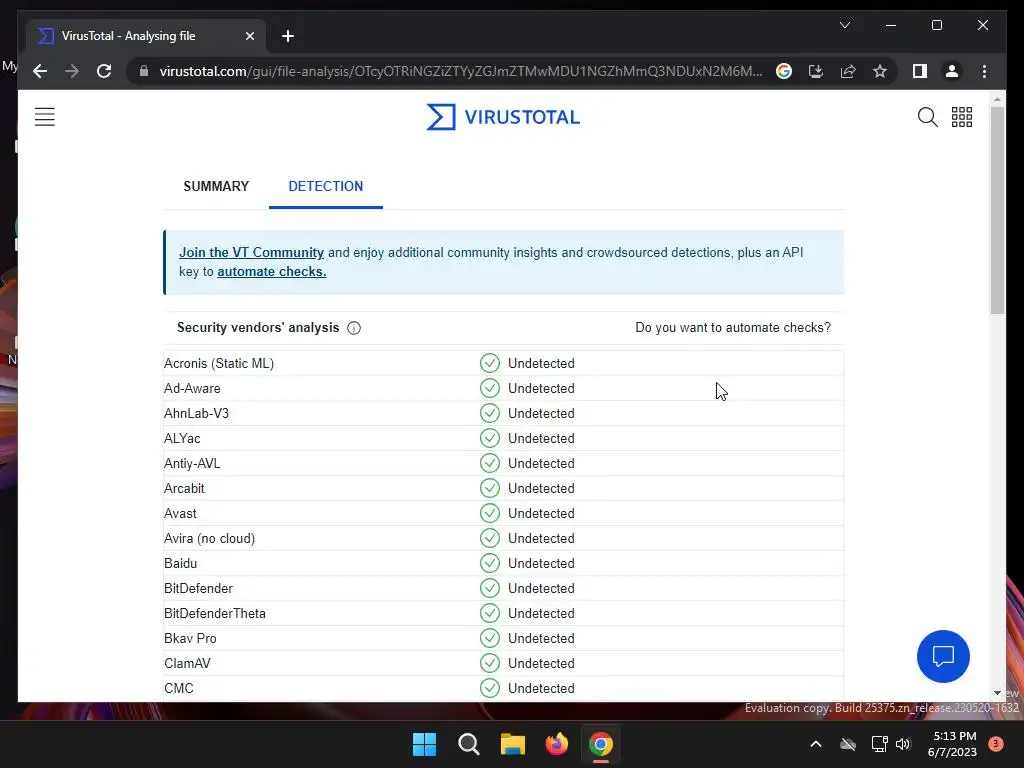Image resolution: width=1024 pixels, height=768 pixels.
Task: Click the page vertical scrollbar thumb
Action: pyautogui.click(x=997, y=210)
